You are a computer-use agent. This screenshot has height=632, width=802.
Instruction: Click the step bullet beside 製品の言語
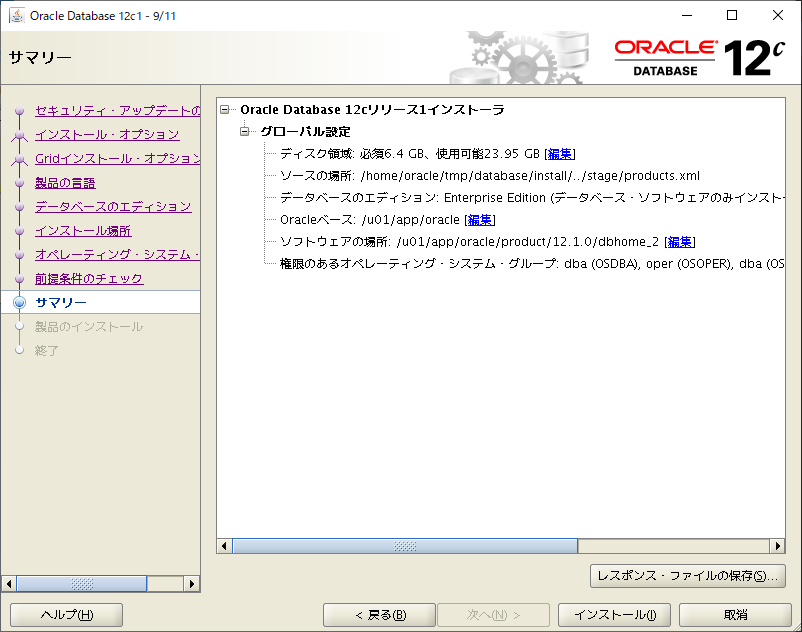click(x=19, y=183)
